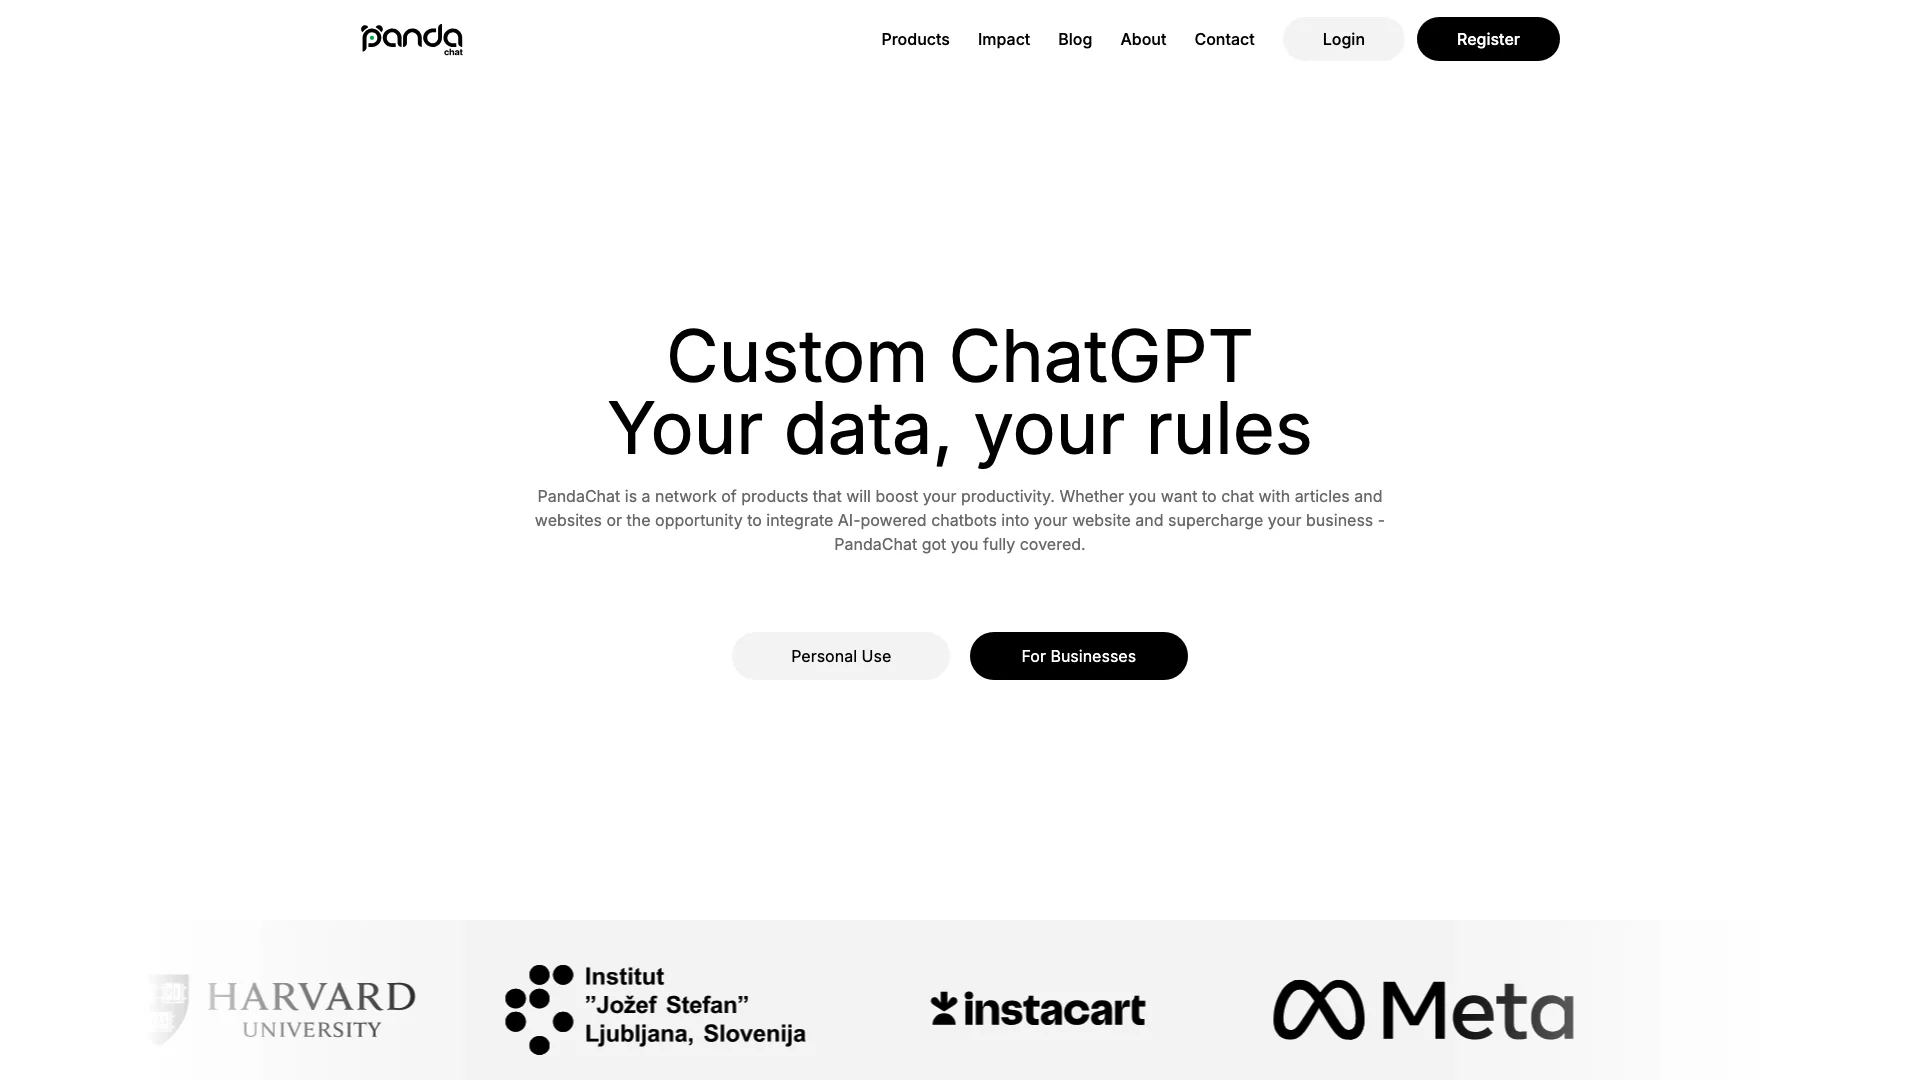Screen dimensions: 1920x1080
Task: Click the Products navigation icon
Action: (915, 38)
